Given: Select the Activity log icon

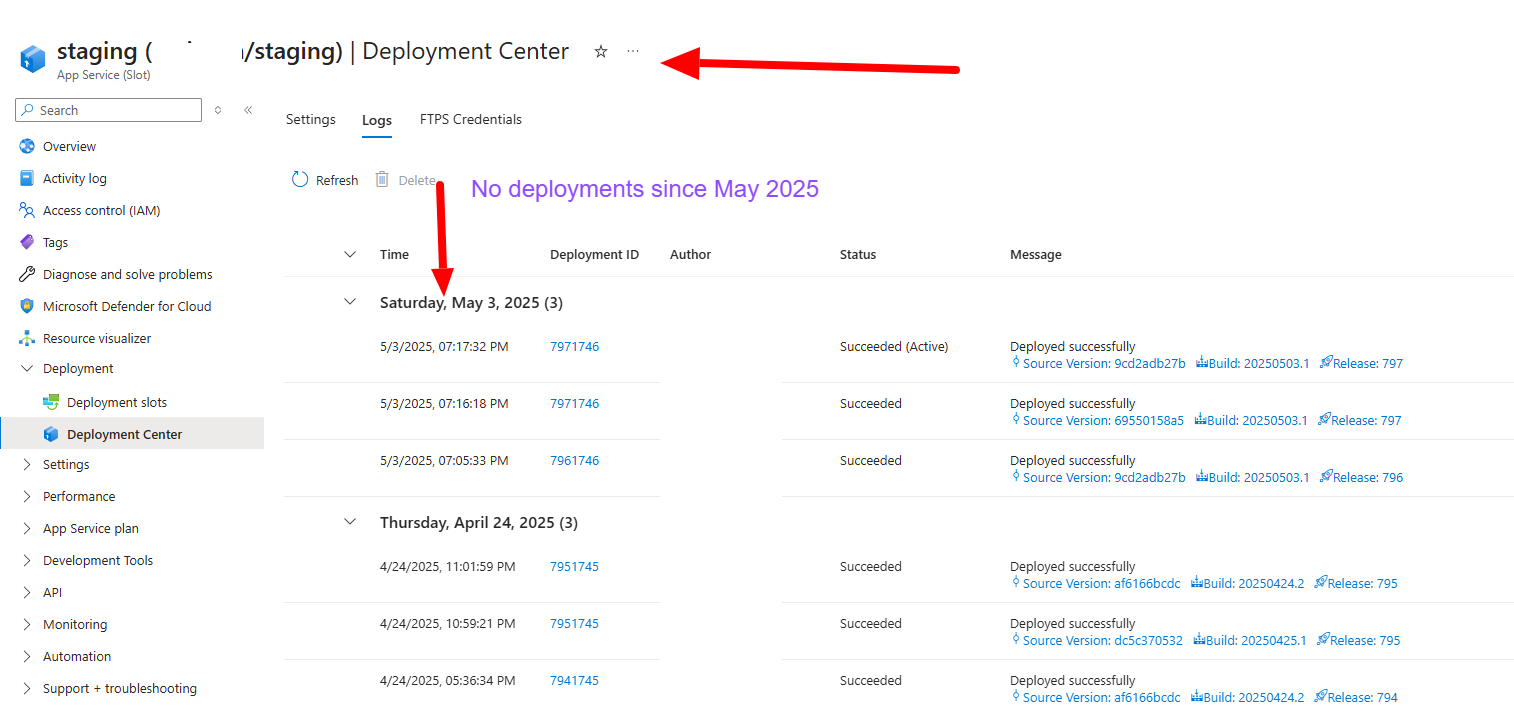Looking at the screenshot, I should click(x=27, y=178).
